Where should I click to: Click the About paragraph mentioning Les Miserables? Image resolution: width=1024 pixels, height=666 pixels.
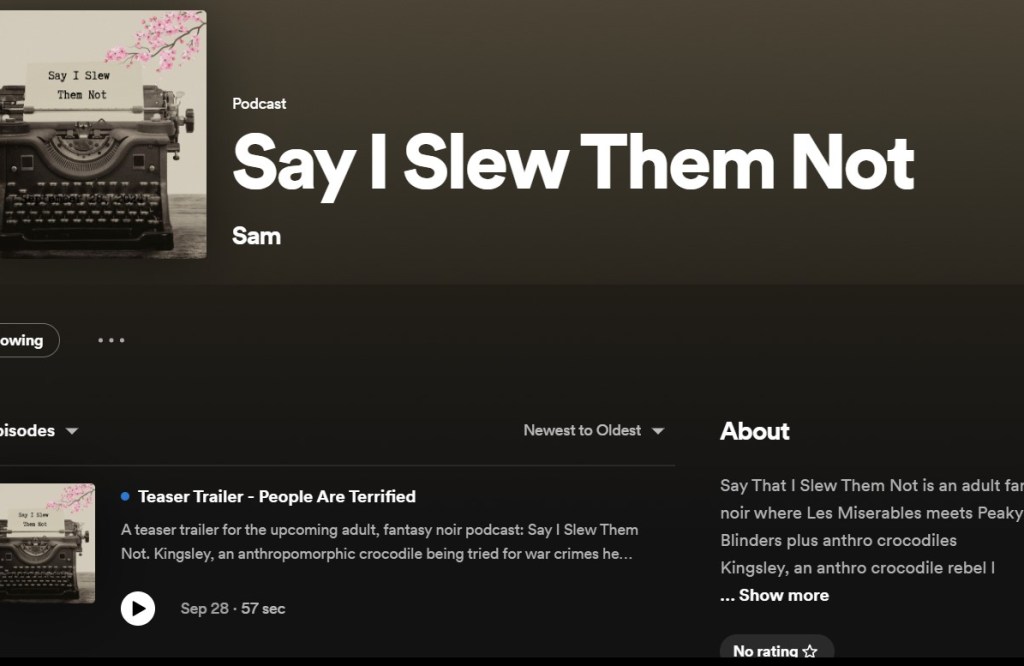tap(870, 526)
